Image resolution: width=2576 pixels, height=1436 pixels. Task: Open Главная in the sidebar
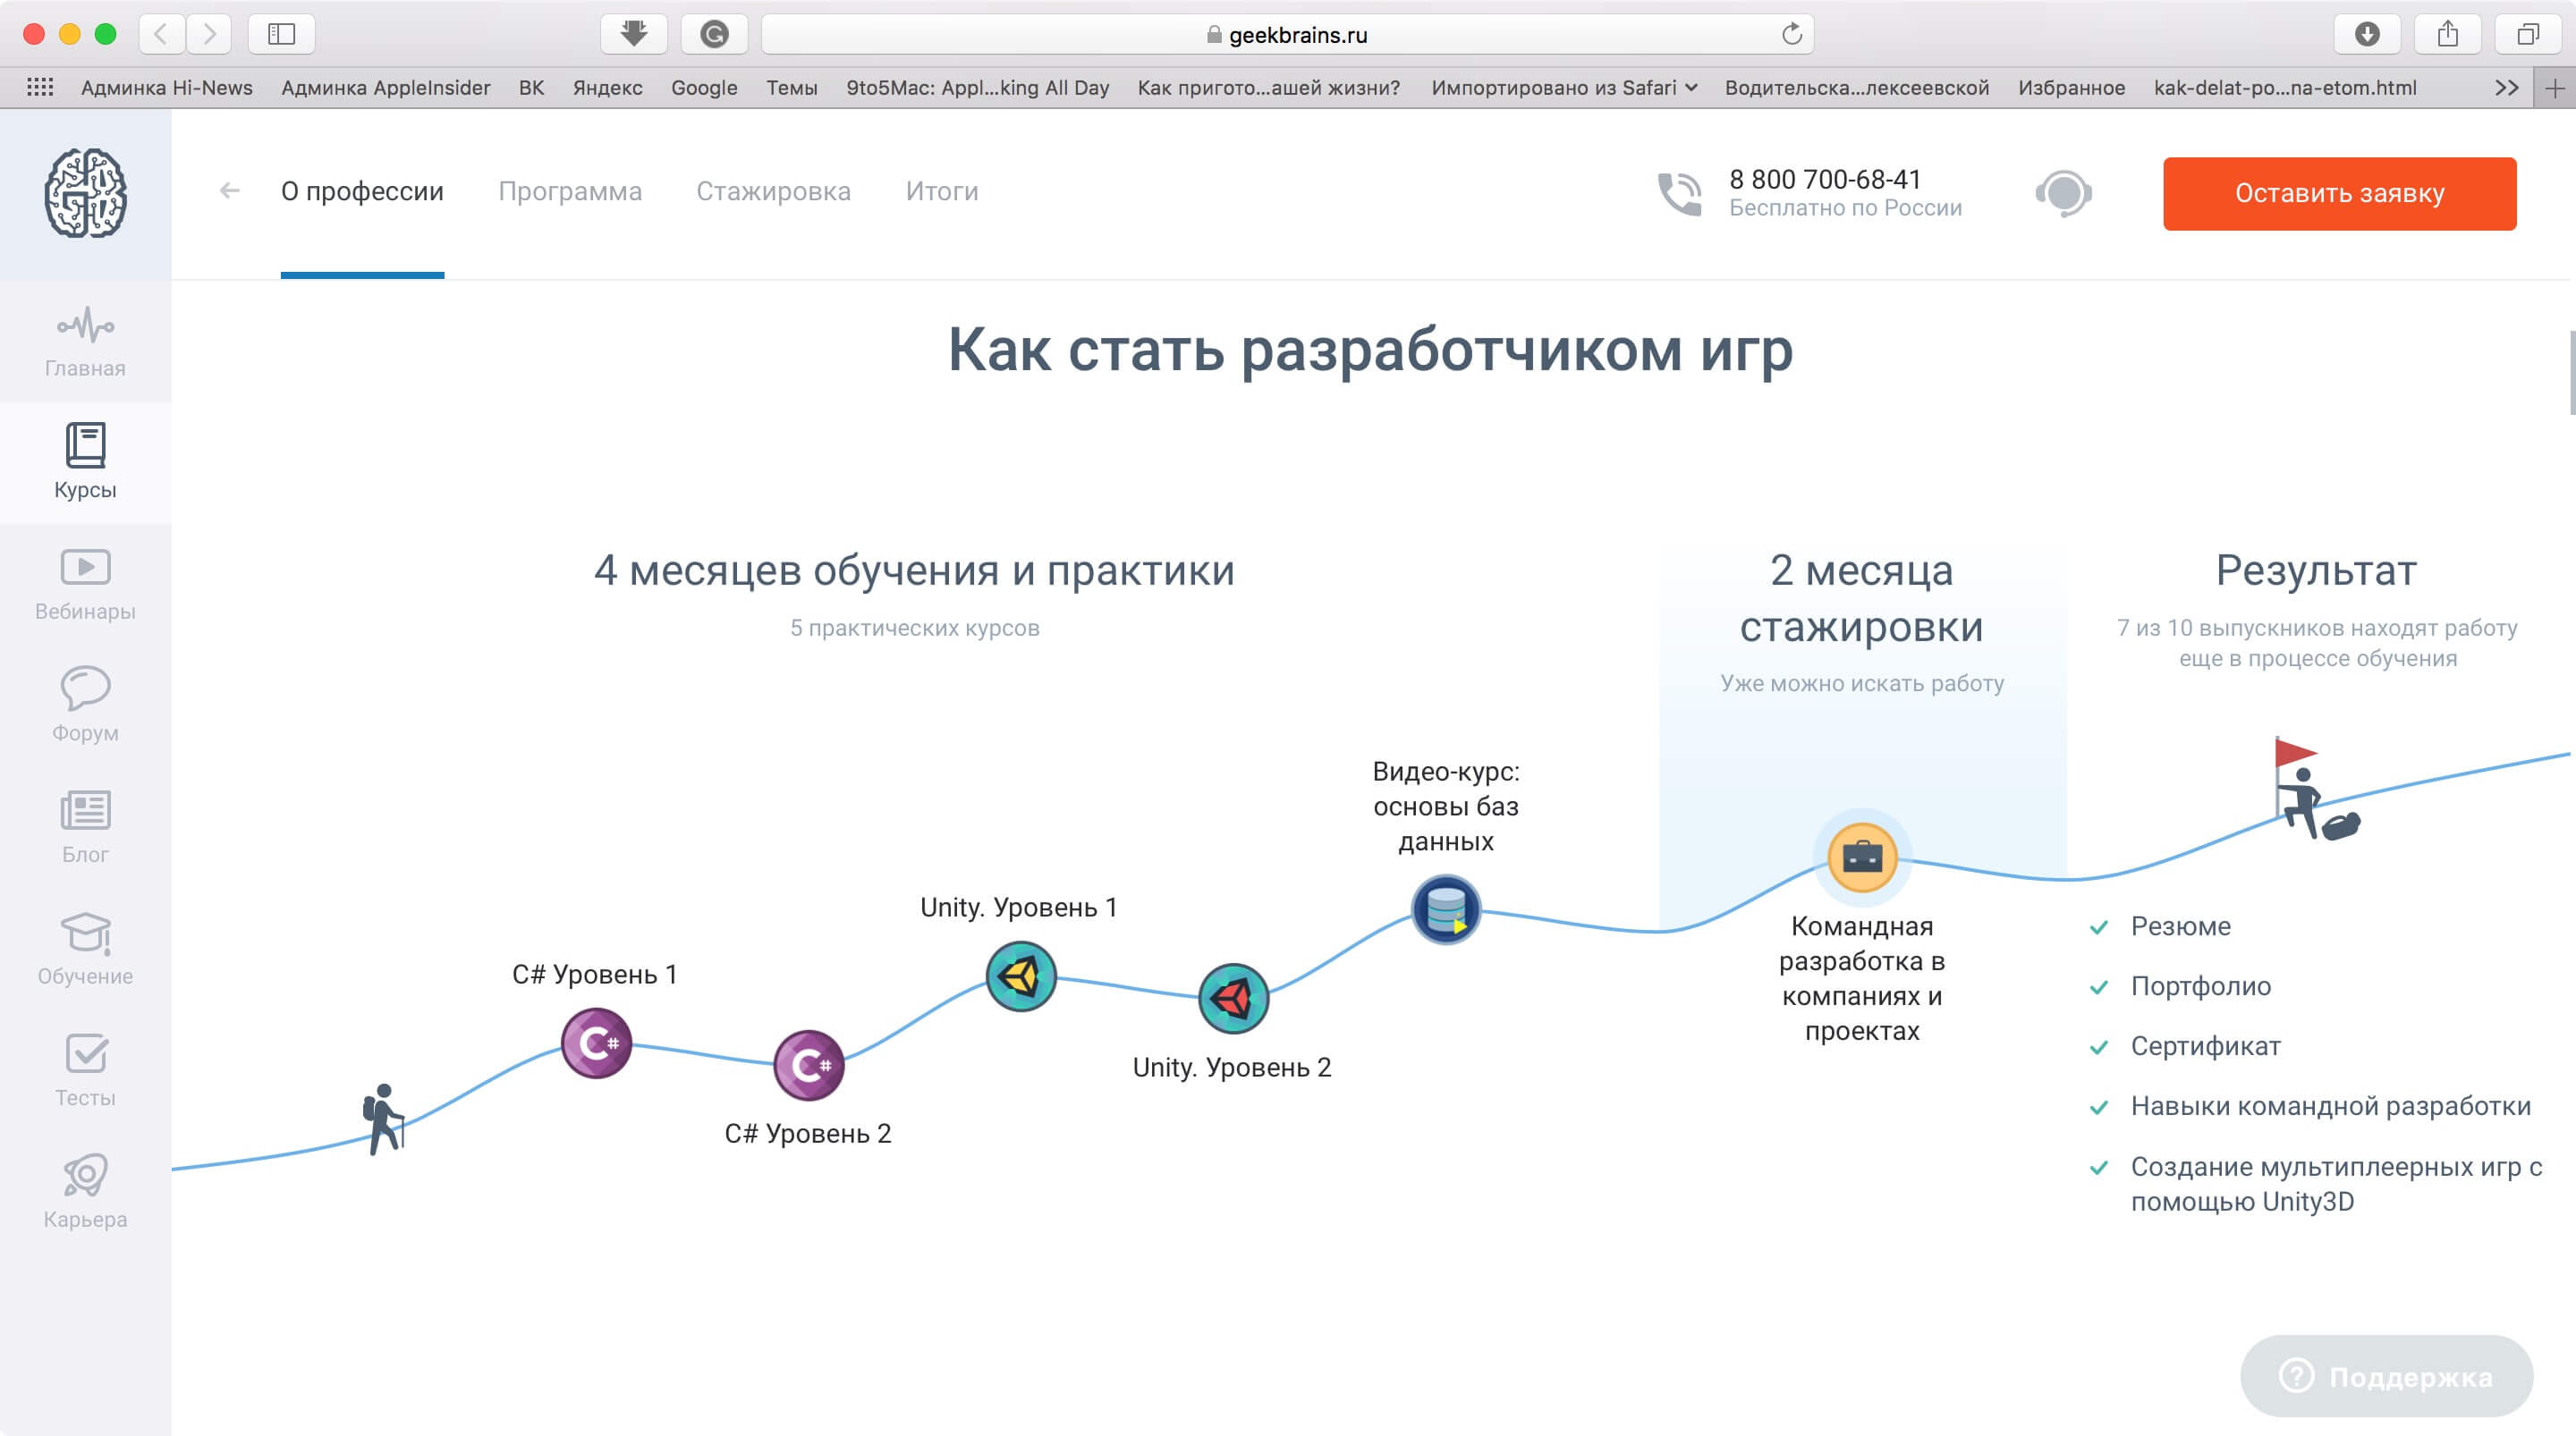click(x=85, y=342)
